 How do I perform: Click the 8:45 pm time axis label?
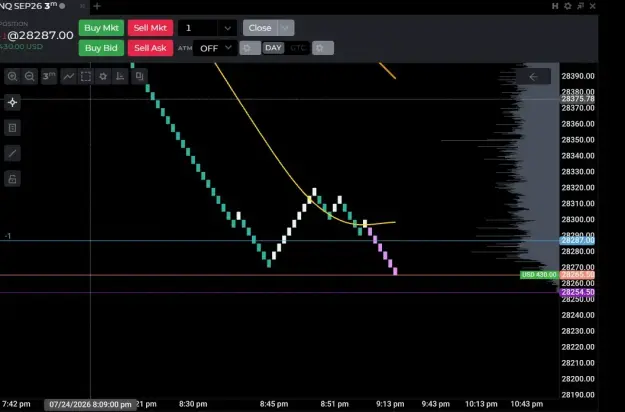274,404
